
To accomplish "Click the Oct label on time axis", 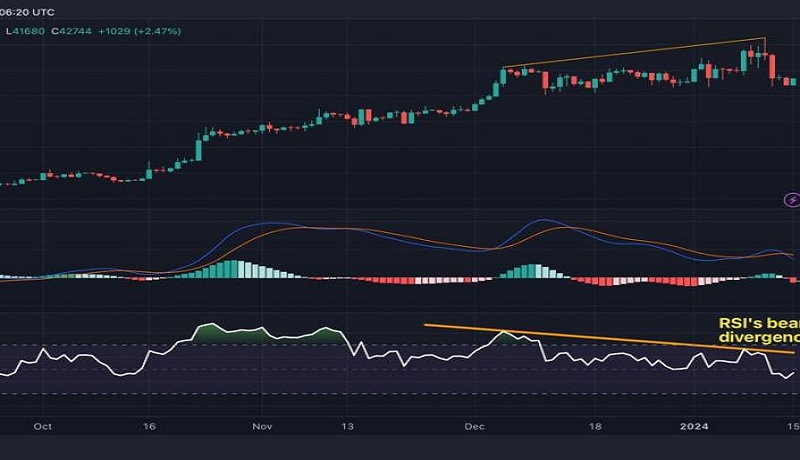I will click(x=42, y=425).
